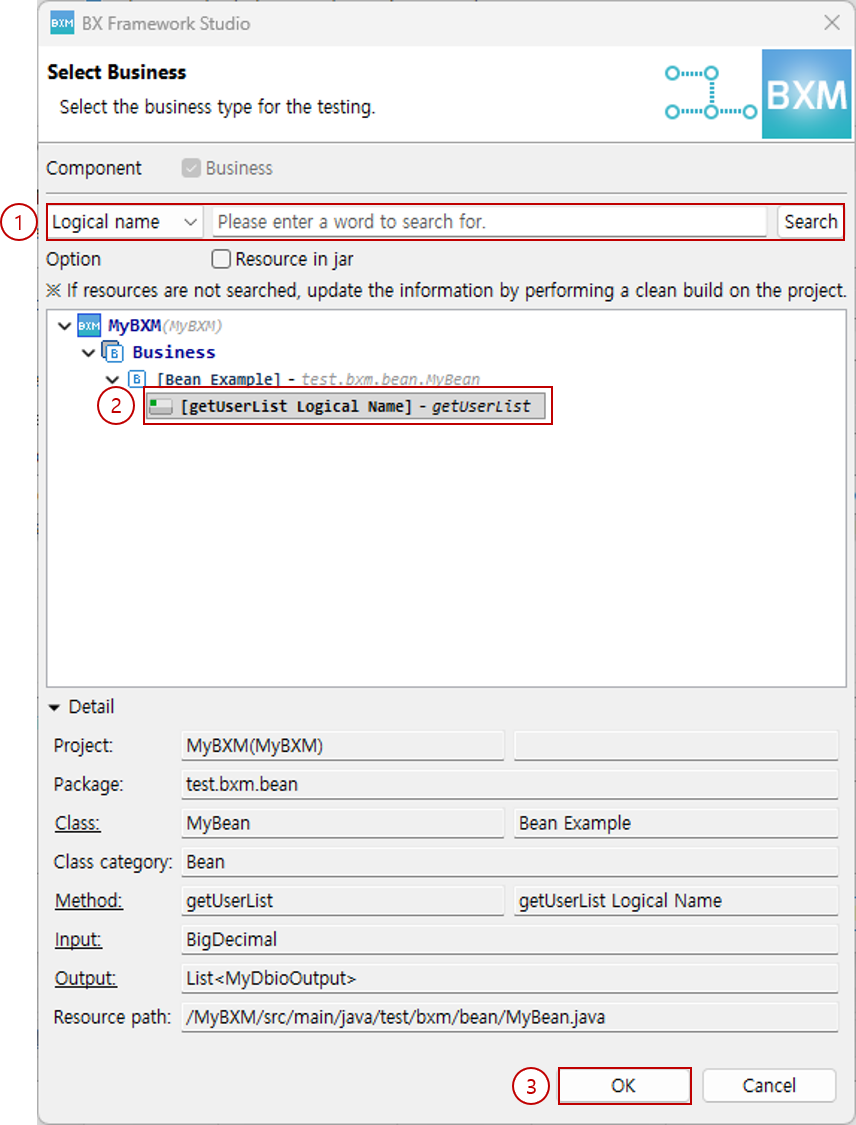Click the MyBXM project icon in tree
Viewport: 856px width, 1125px height.
coord(89,326)
